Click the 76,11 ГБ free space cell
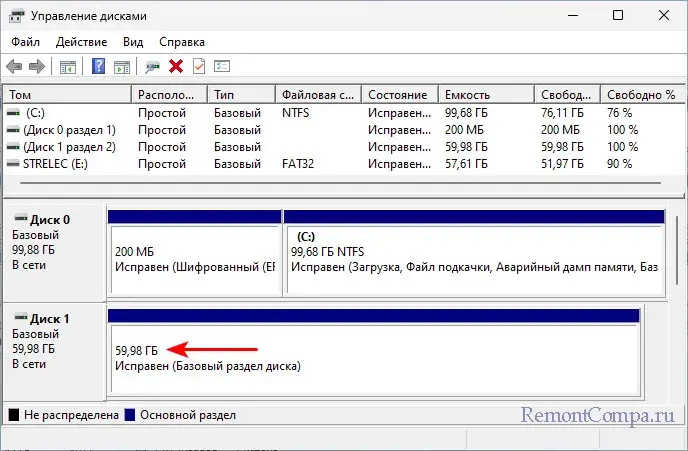Viewport: 688px width, 451px height. click(x=562, y=113)
